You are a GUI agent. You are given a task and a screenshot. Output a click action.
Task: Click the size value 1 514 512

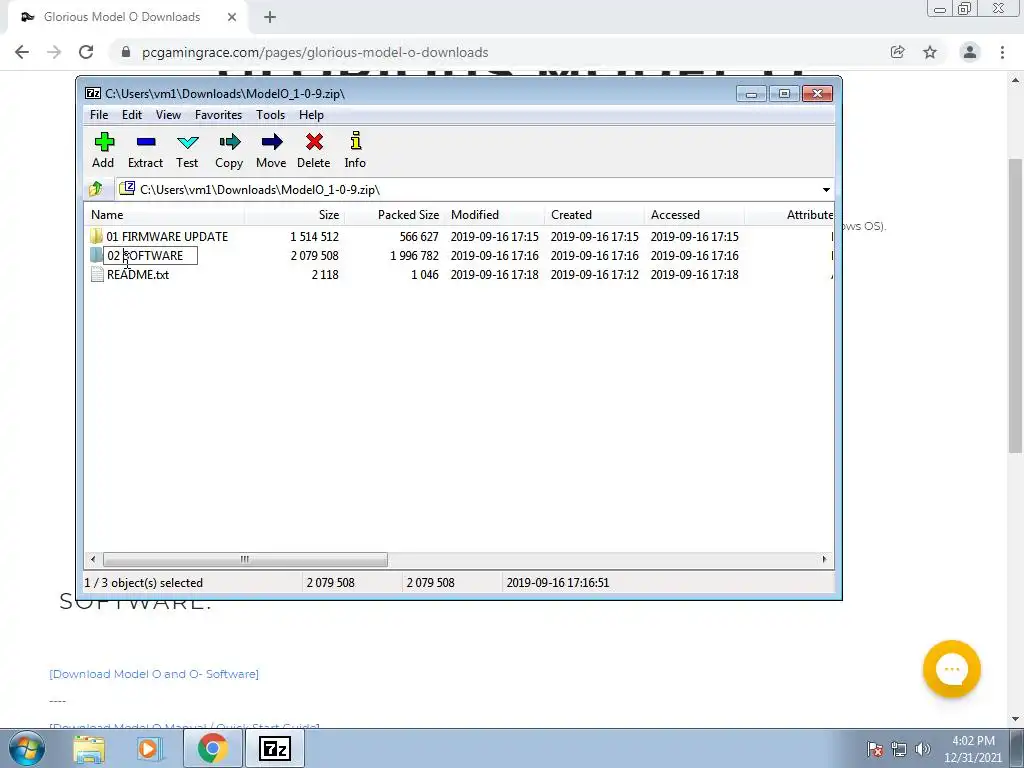click(314, 236)
